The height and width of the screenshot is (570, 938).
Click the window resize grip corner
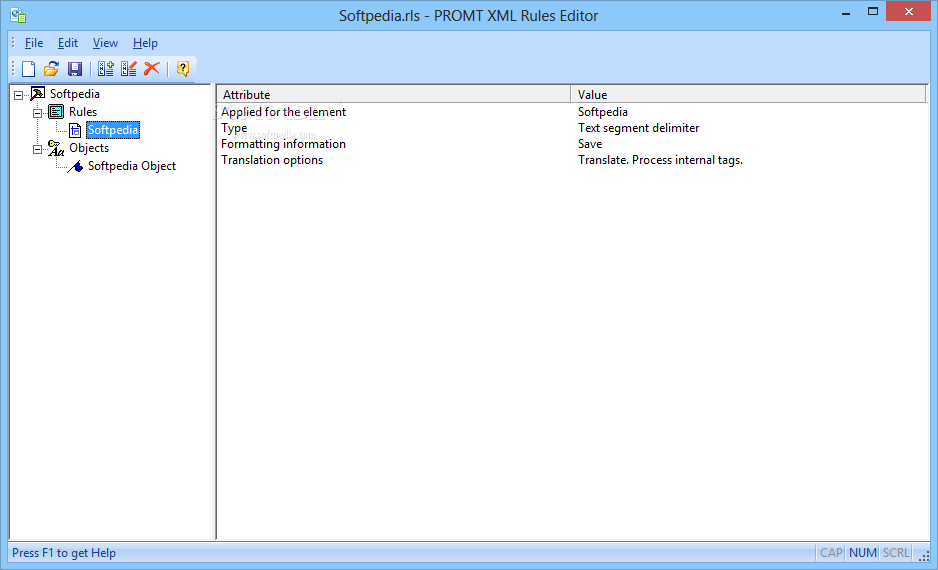pos(924,556)
